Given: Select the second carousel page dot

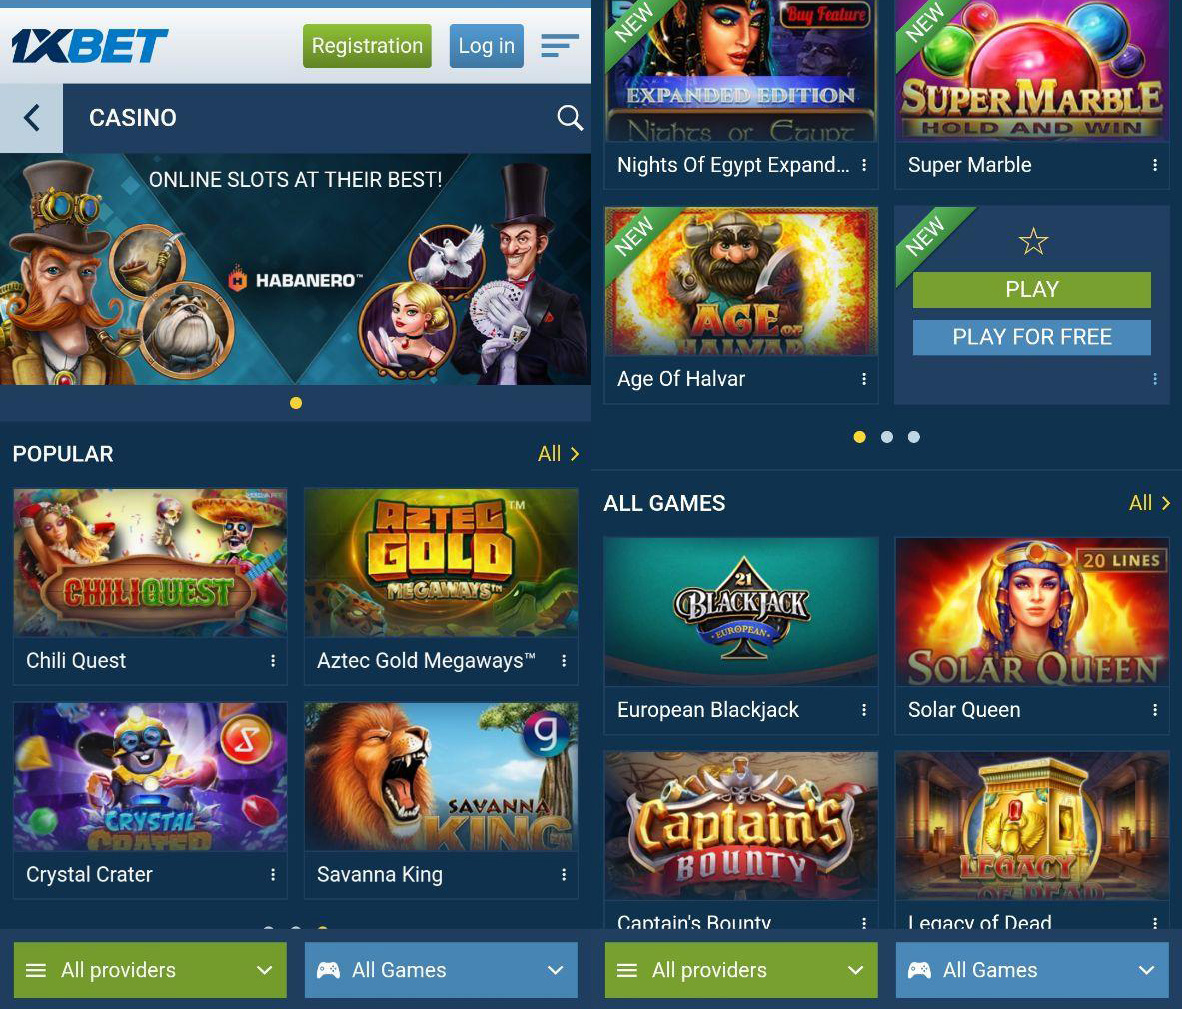Looking at the screenshot, I should 886,437.
